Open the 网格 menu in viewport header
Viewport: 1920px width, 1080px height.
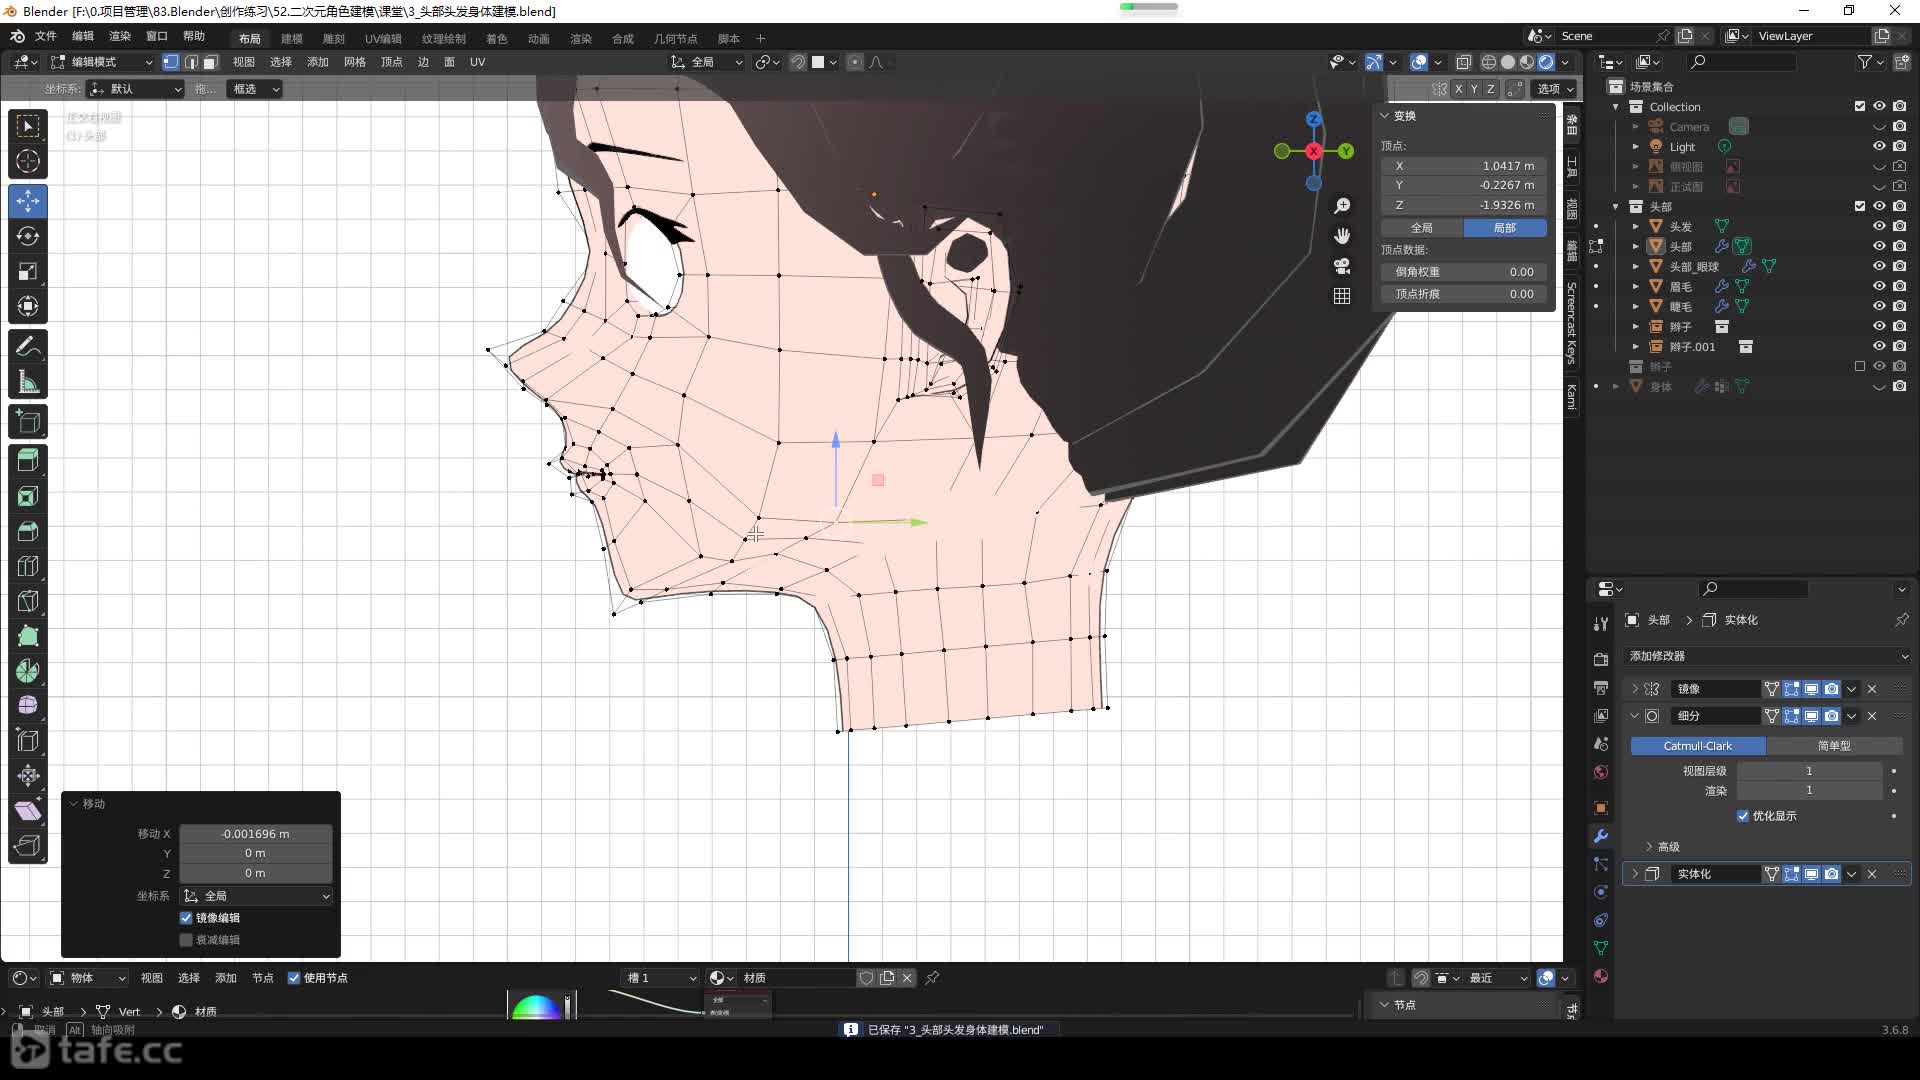[x=355, y=62]
